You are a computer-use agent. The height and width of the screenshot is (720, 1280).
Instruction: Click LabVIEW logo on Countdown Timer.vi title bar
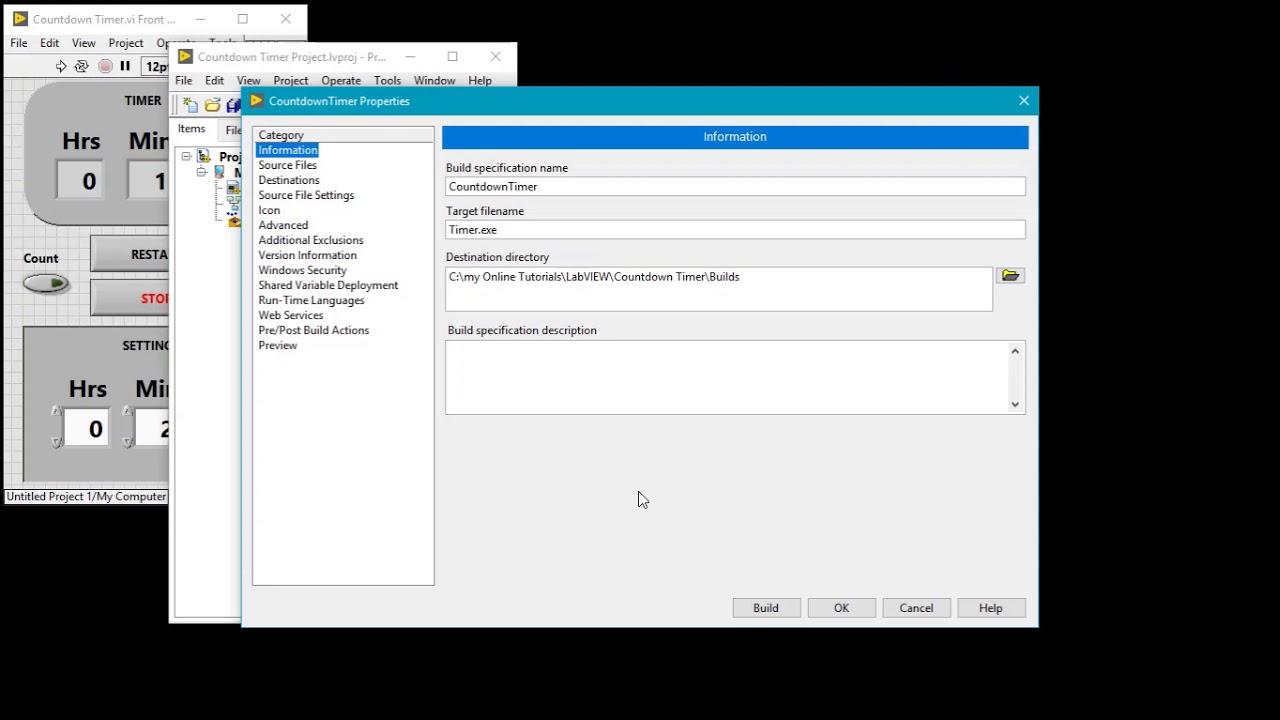pos(20,19)
